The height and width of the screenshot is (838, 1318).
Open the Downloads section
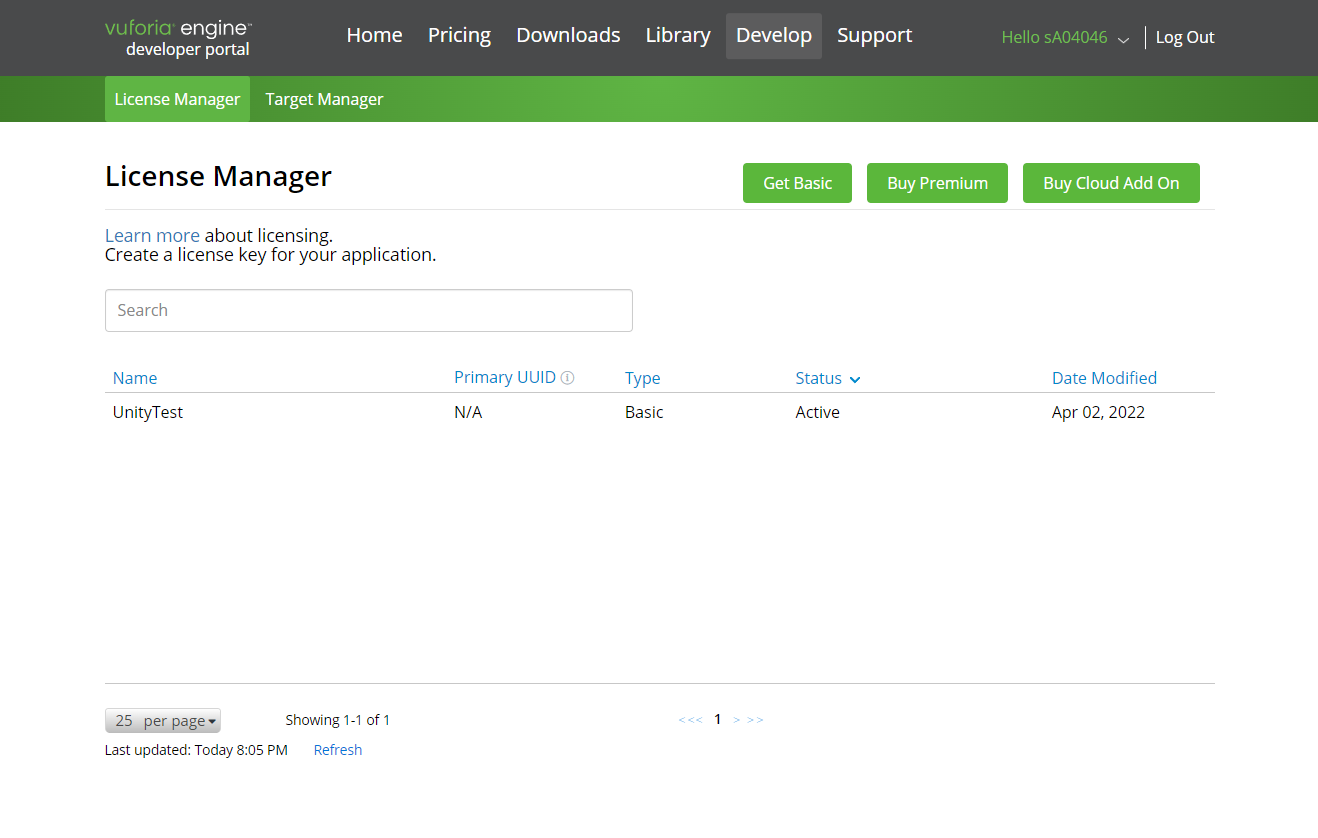point(568,36)
